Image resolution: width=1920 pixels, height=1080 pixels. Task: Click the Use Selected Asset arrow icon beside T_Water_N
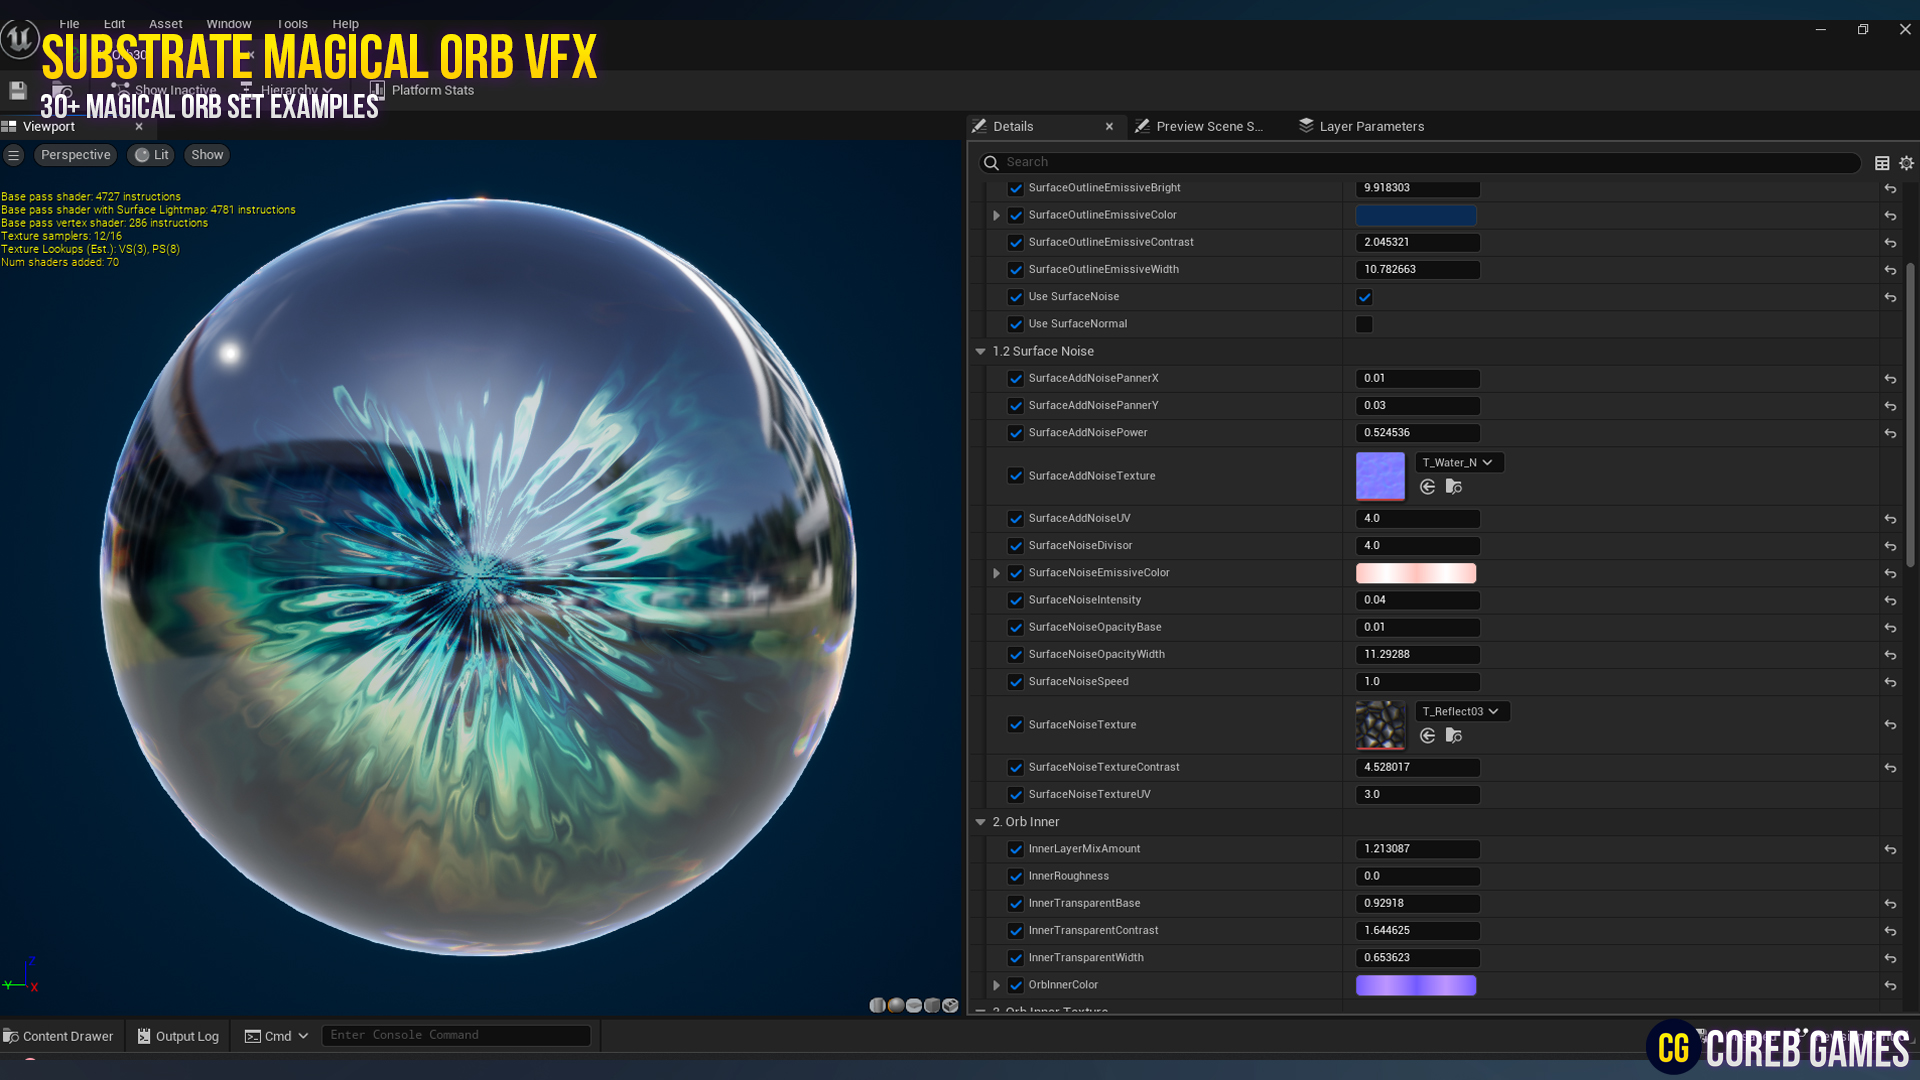(1428, 487)
